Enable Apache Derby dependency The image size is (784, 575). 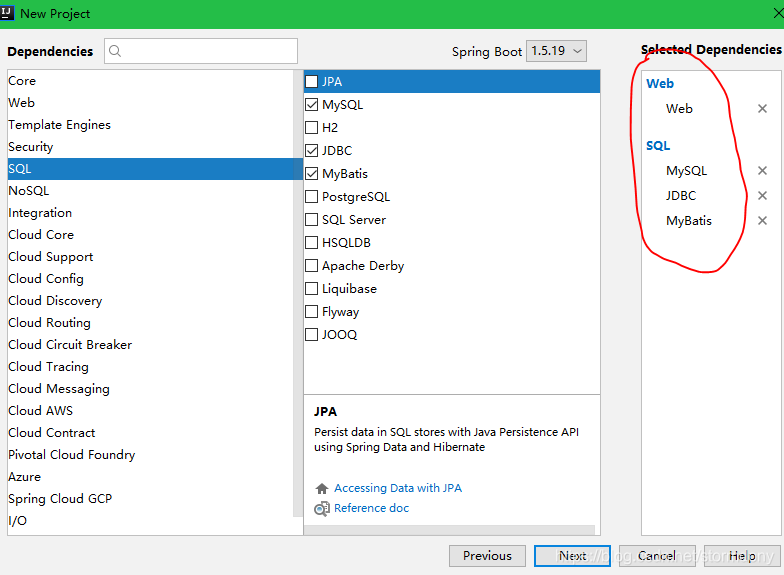(312, 266)
